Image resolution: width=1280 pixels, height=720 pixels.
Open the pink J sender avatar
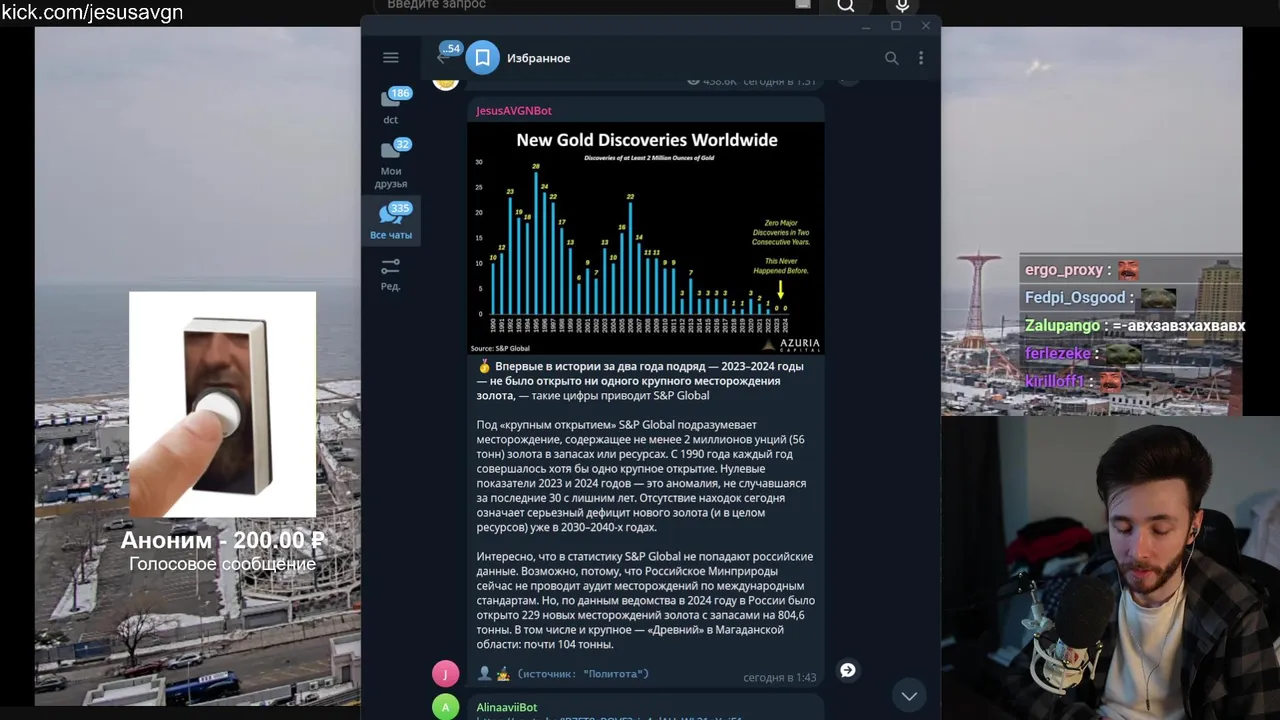(445, 674)
